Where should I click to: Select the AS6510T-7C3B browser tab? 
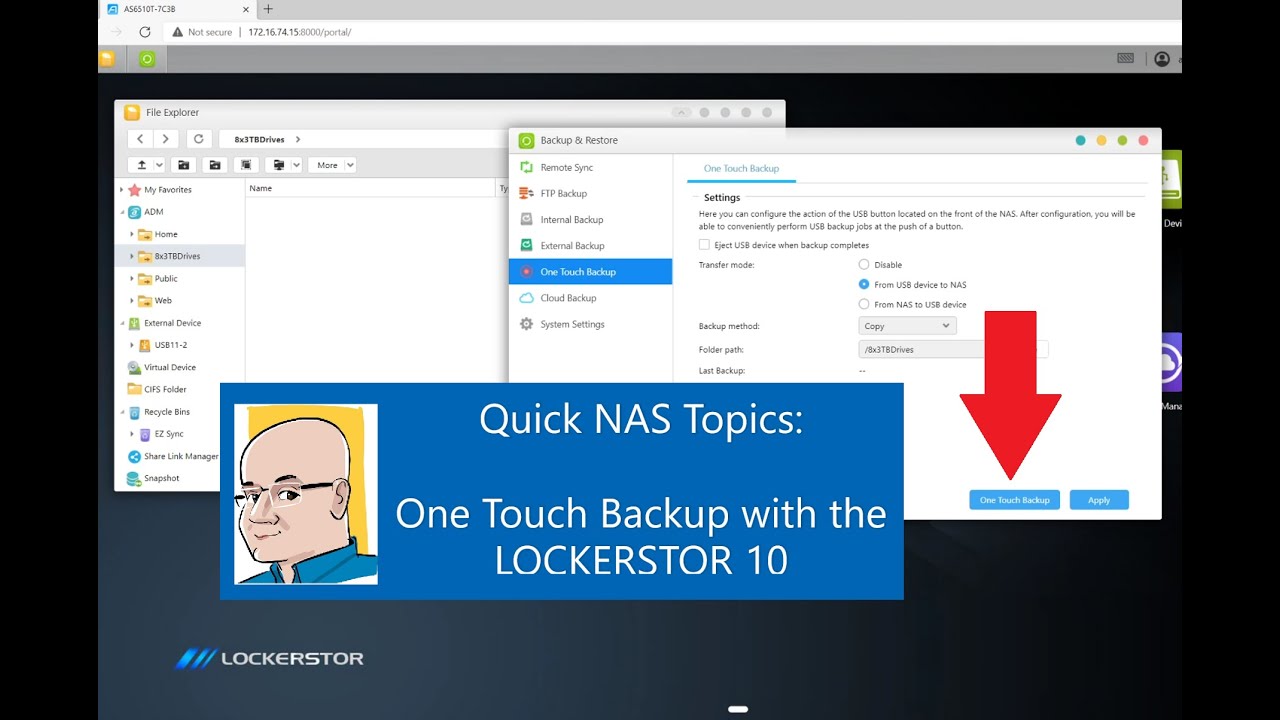click(x=178, y=9)
